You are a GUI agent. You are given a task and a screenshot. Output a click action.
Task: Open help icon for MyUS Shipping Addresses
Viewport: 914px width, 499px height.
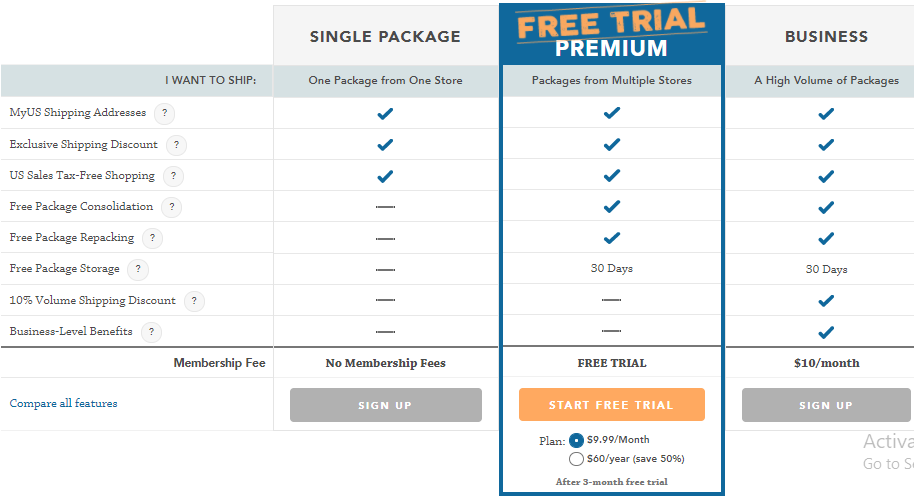point(164,113)
